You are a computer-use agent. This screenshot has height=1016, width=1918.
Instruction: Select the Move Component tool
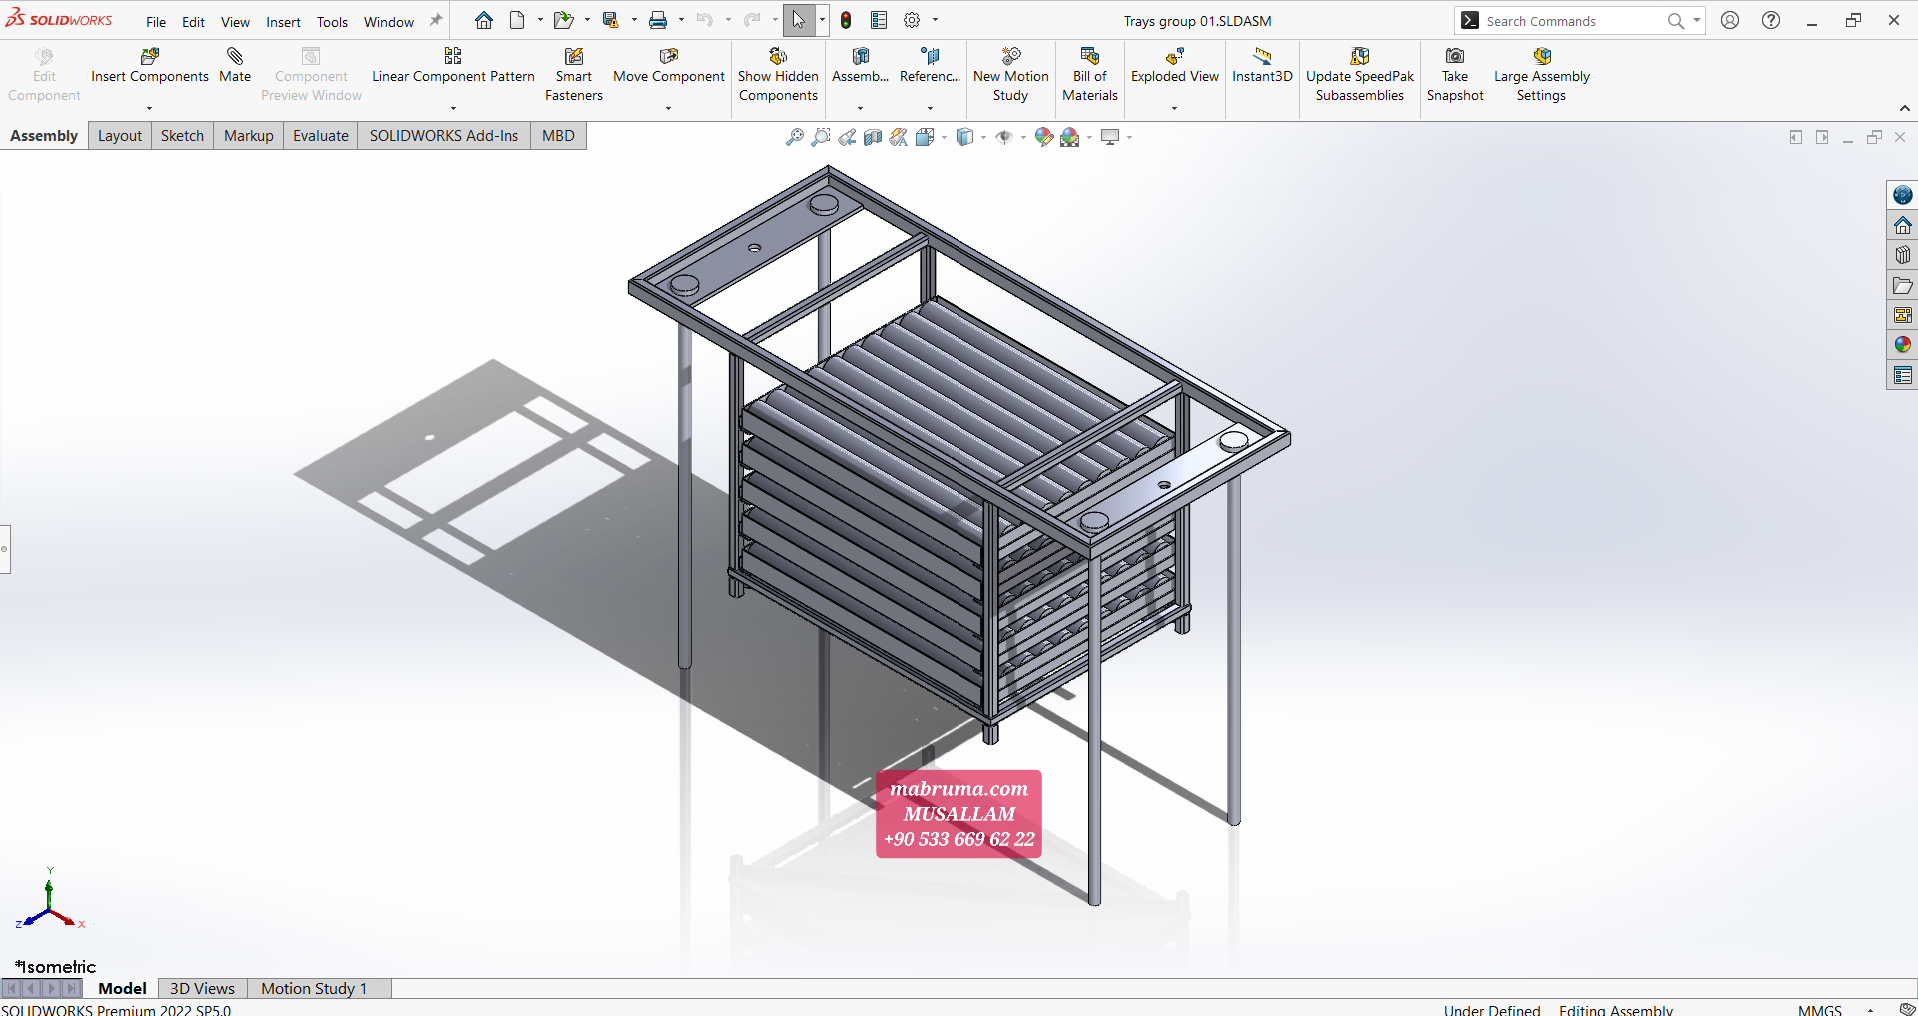(x=668, y=66)
